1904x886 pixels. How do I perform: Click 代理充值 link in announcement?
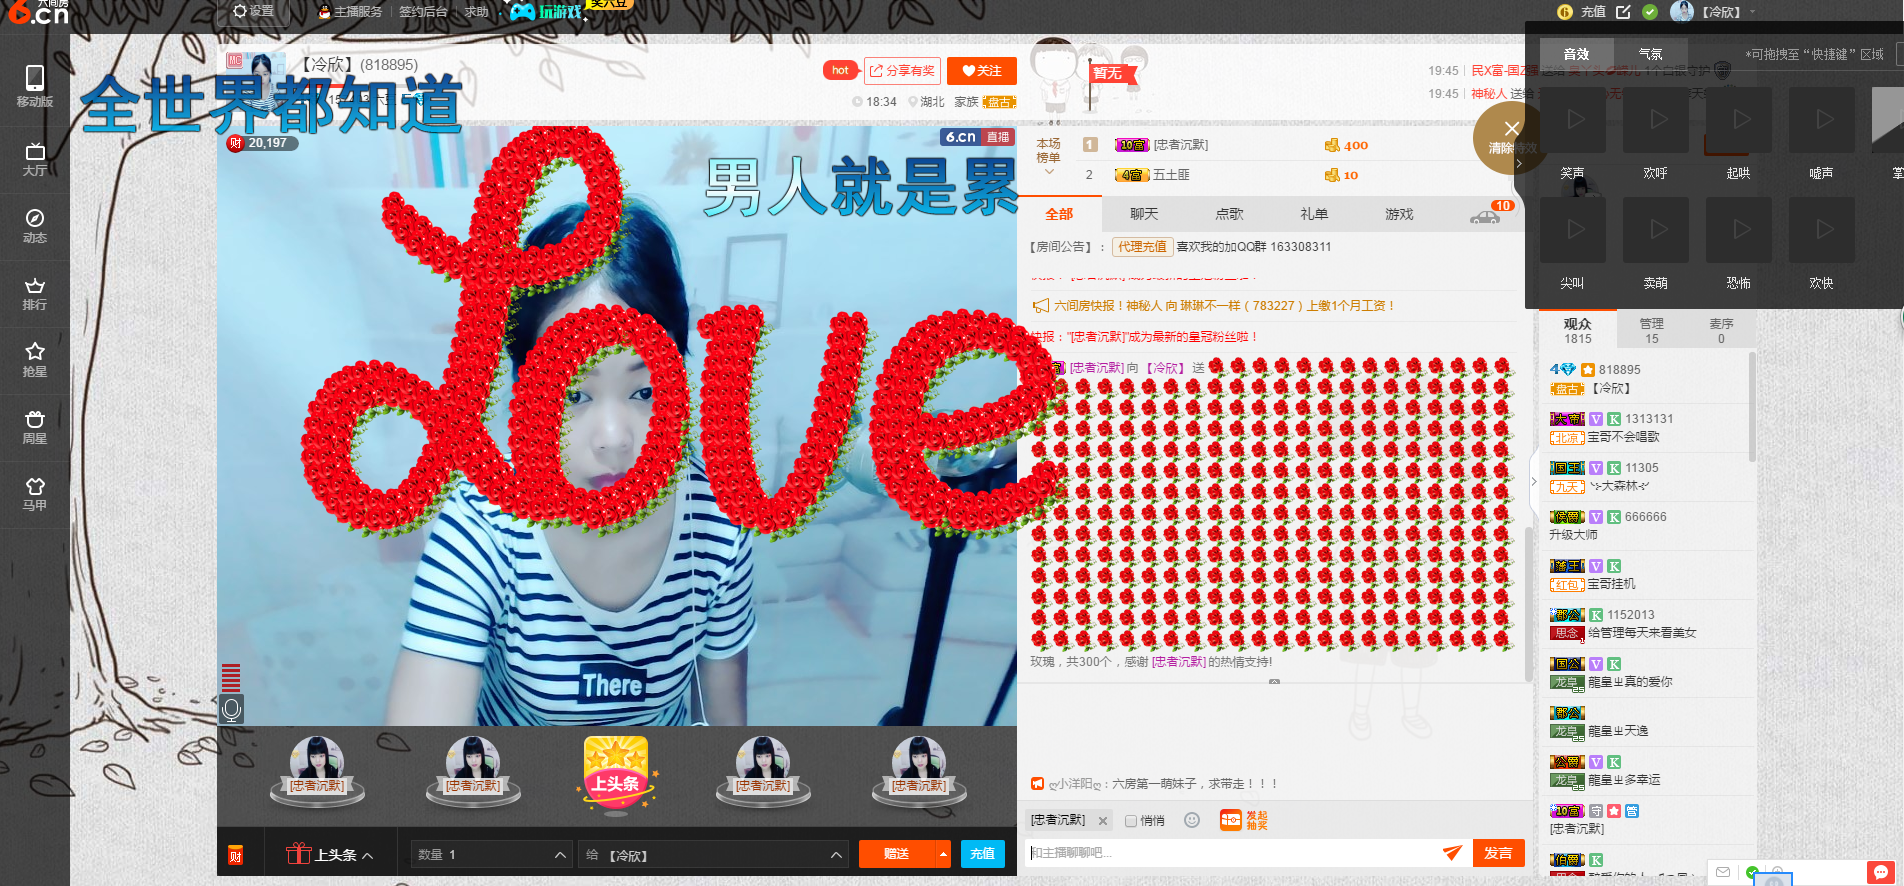pos(1142,247)
